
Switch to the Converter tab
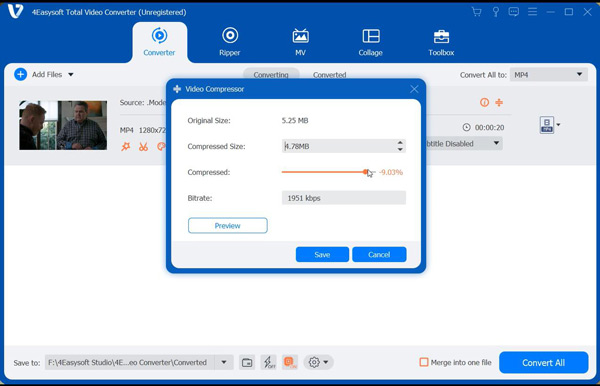pyautogui.click(x=159, y=42)
